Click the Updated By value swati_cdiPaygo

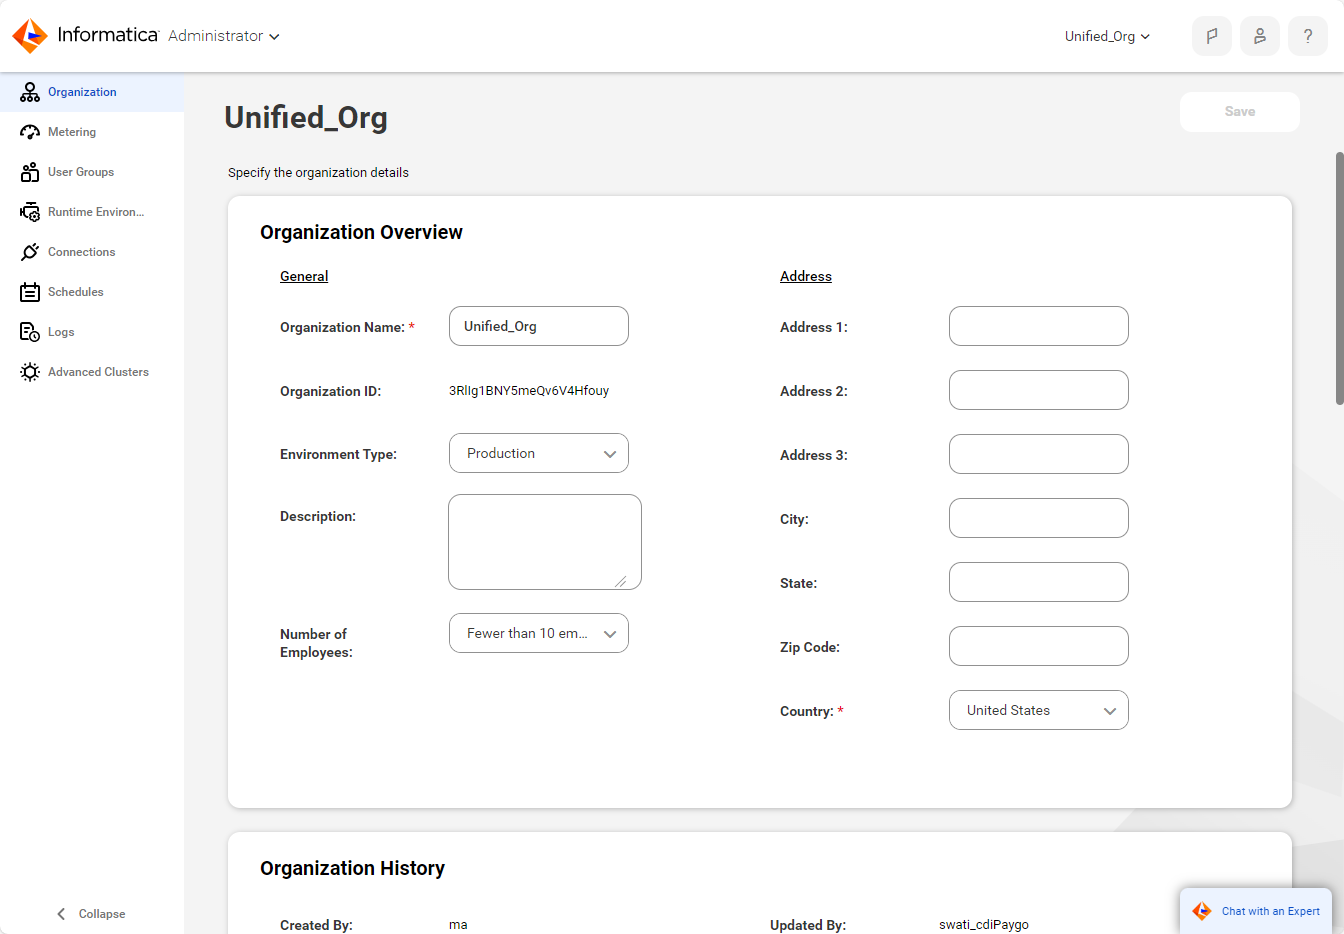[x=984, y=925]
